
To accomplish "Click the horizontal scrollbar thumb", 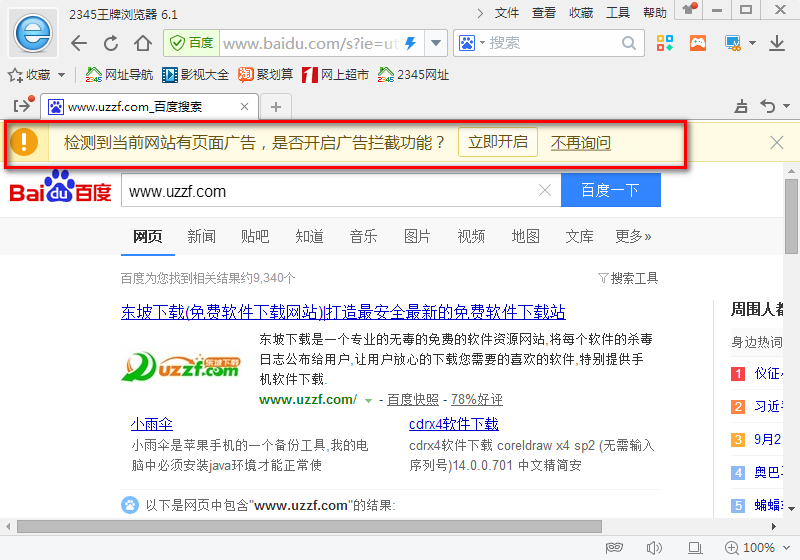I will (x=309, y=526).
